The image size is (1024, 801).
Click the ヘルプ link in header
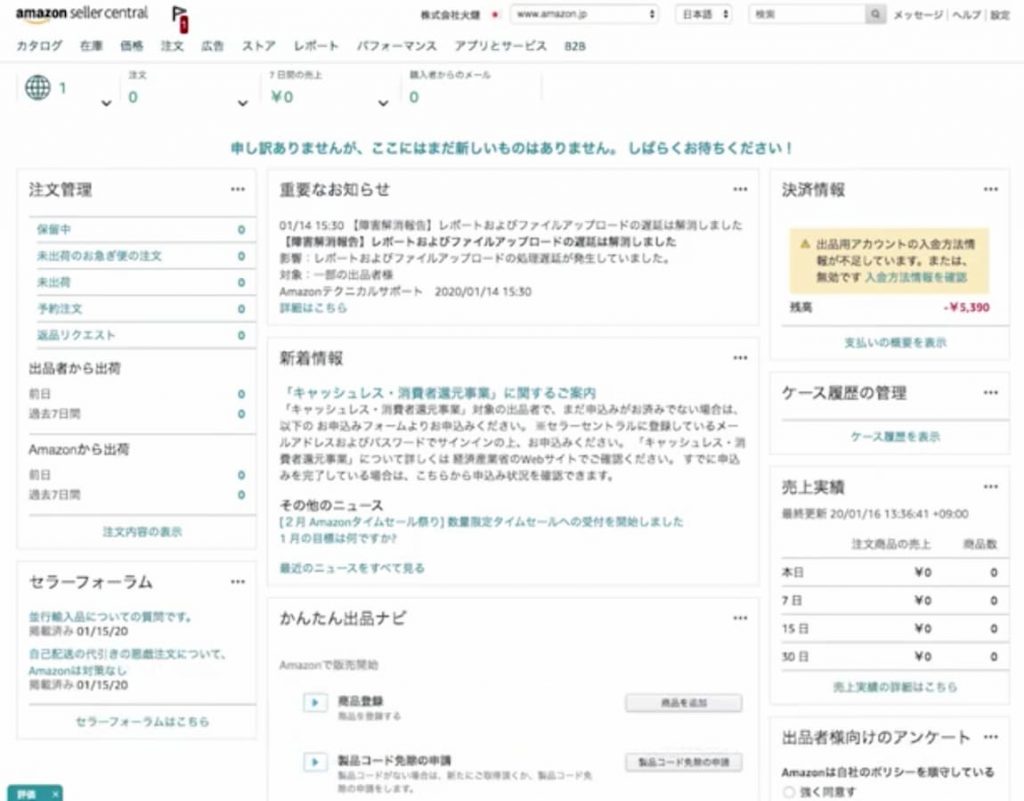(x=967, y=14)
